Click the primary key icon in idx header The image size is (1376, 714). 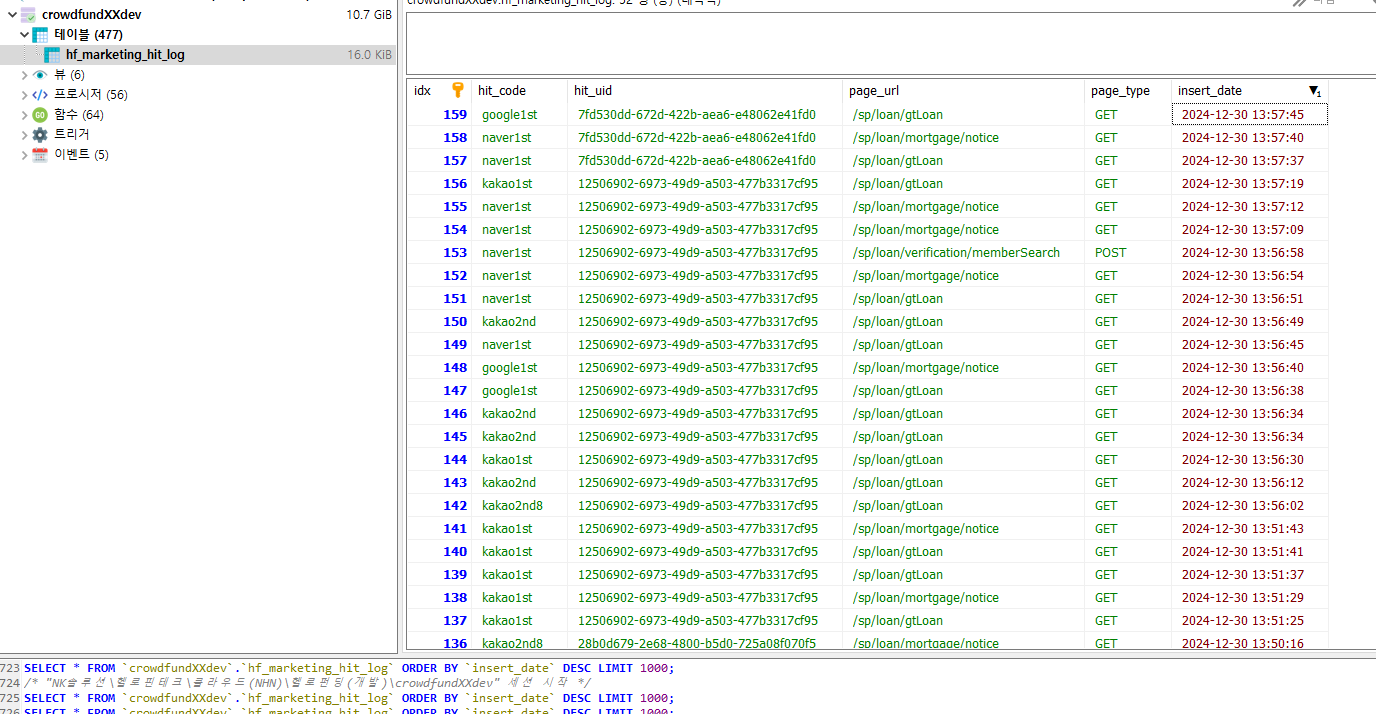pyautogui.click(x=458, y=90)
